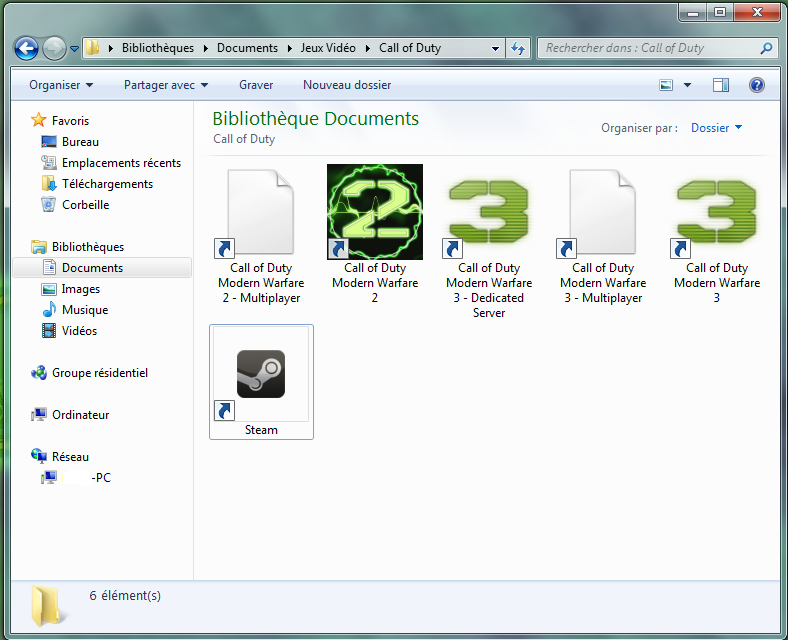Select Modern Warfare 3 - Multiplayer shortcut icon
The width and height of the screenshot is (788, 640).
click(x=603, y=212)
